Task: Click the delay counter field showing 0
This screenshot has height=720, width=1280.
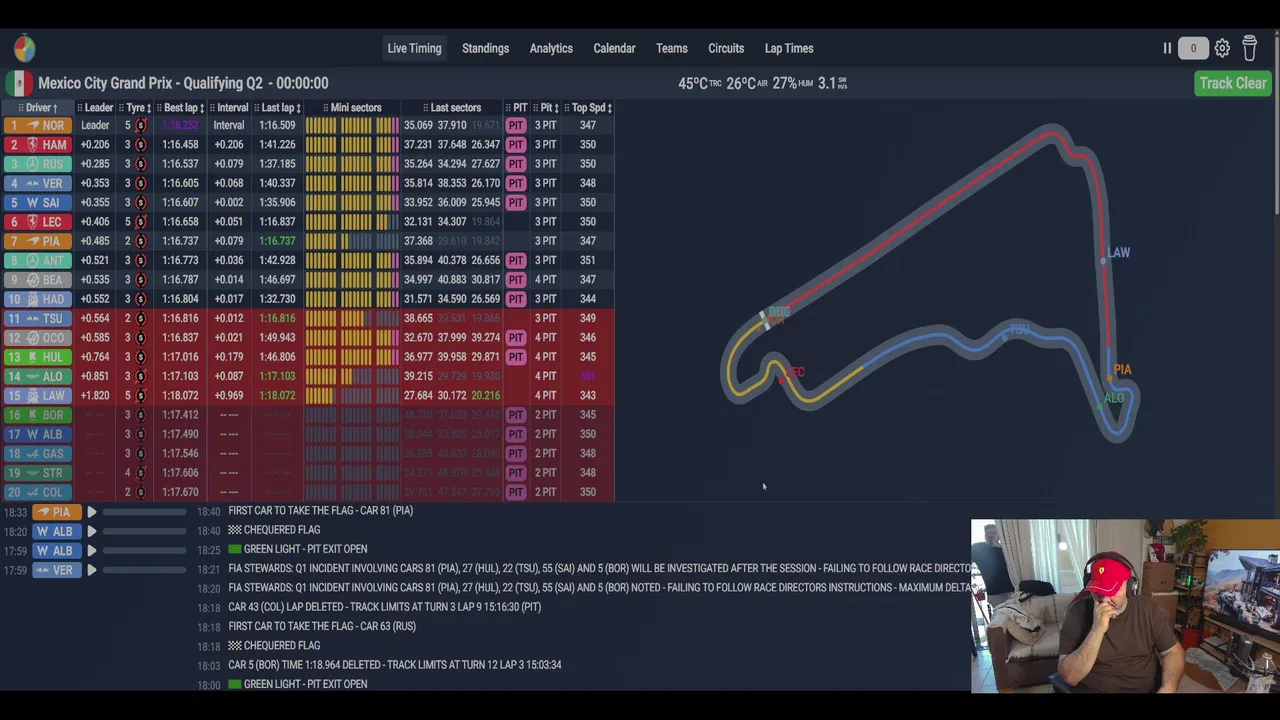Action: [1193, 48]
